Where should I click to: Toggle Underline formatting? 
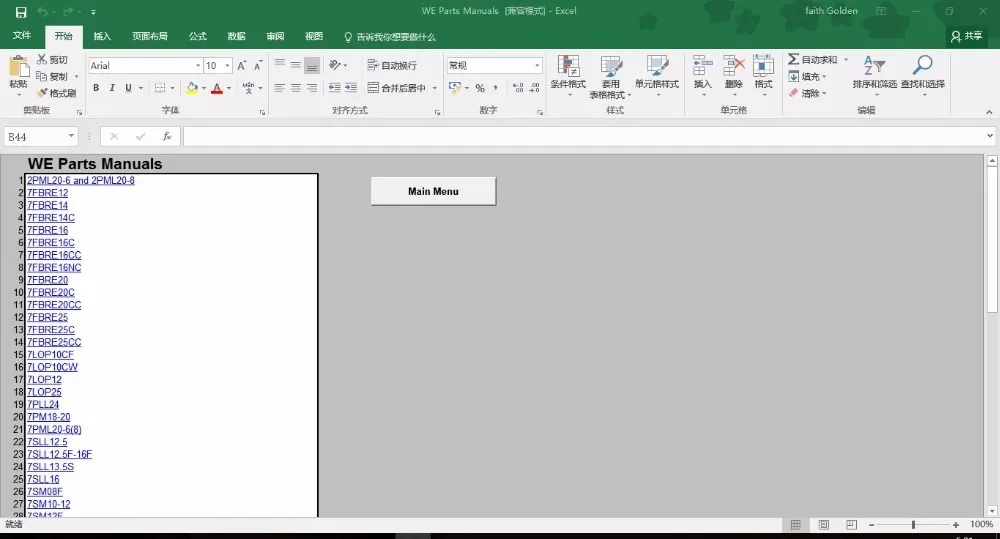click(x=128, y=88)
